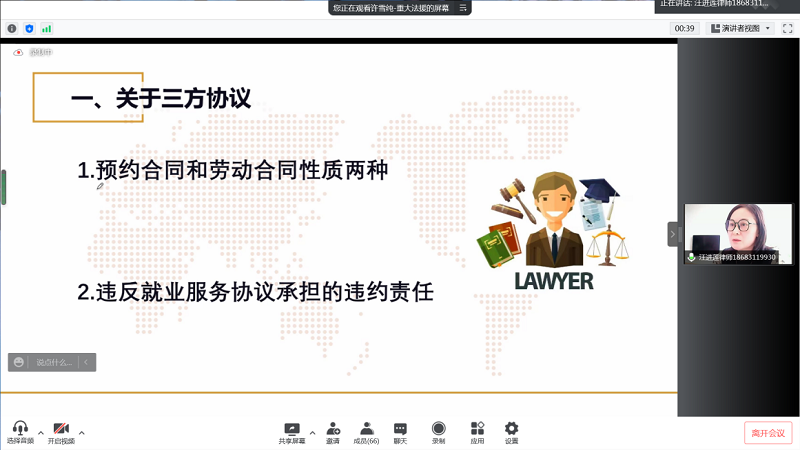Click the speaking status label at top right
This screenshot has height=450, width=800.
coord(714,4)
